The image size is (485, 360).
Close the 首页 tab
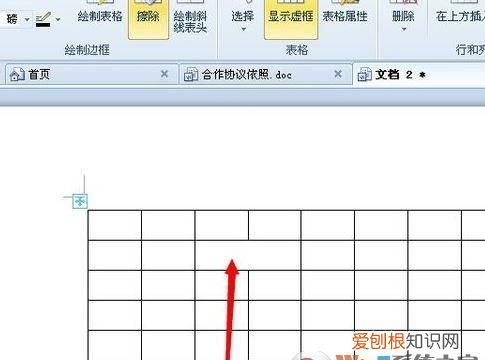tap(164, 74)
